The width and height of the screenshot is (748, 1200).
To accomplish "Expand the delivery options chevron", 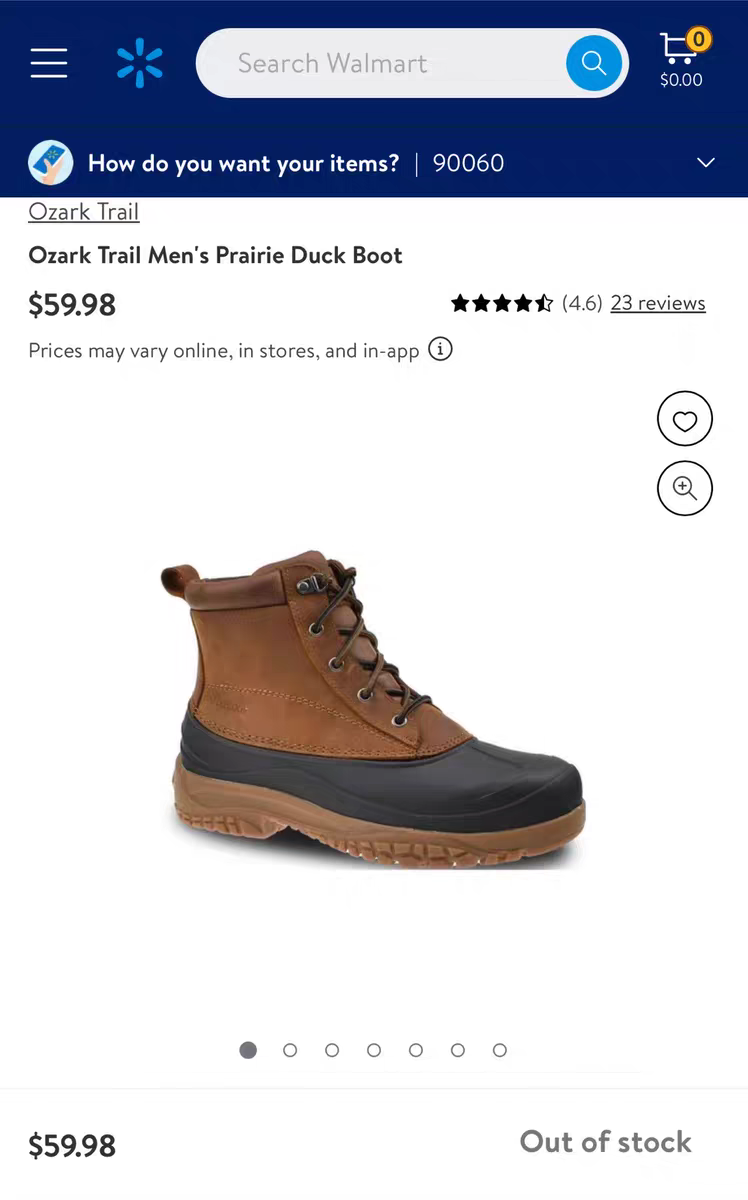I will tap(706, 163).
